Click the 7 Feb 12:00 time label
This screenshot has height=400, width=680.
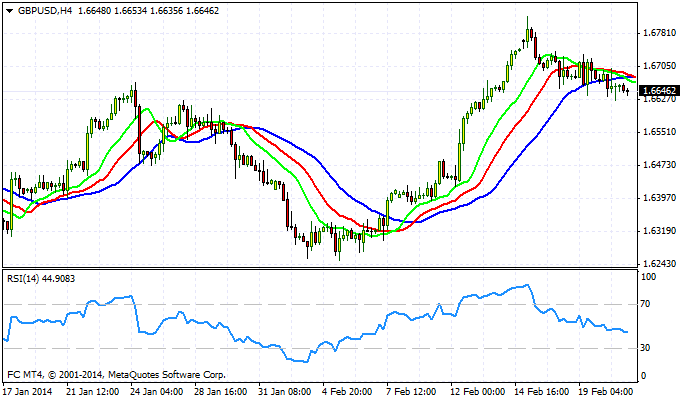[411, 392]
